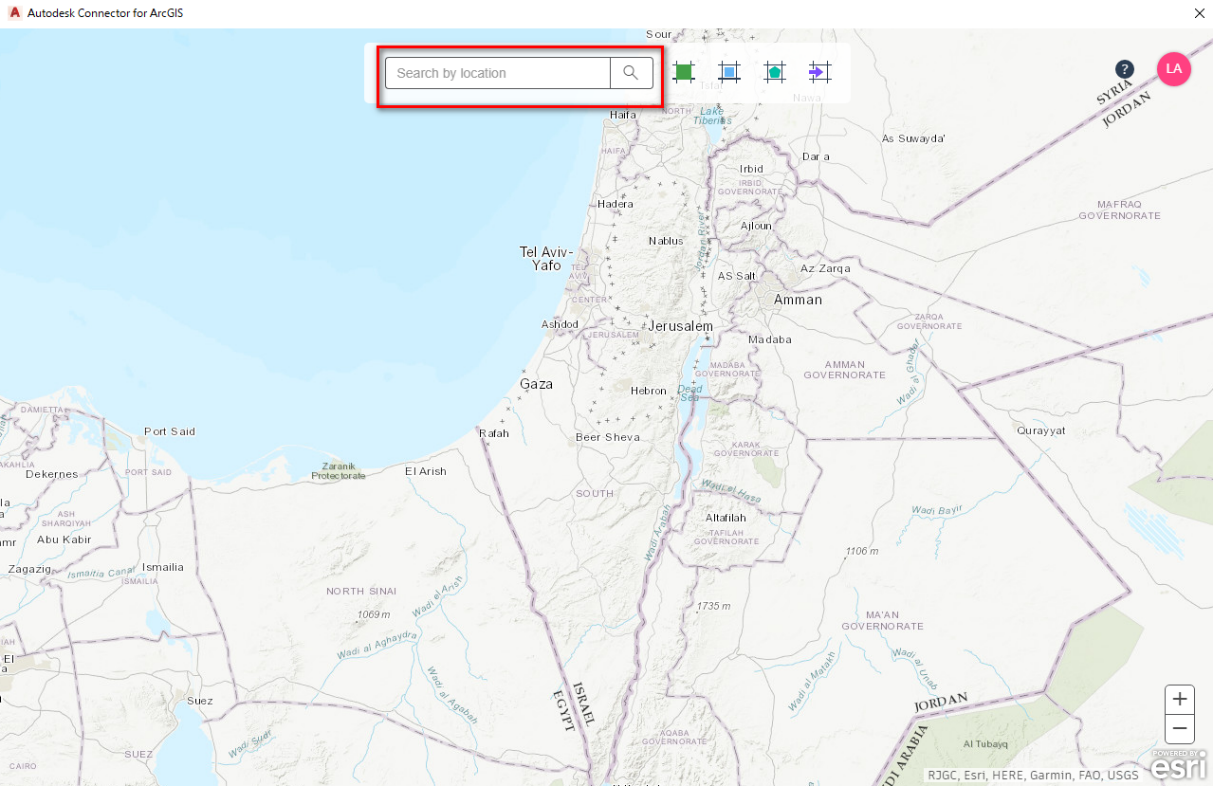This screenshot has height=786, width=1213.
Task: Click the Autodesk logo in title bar
Action: click(14, 13)
